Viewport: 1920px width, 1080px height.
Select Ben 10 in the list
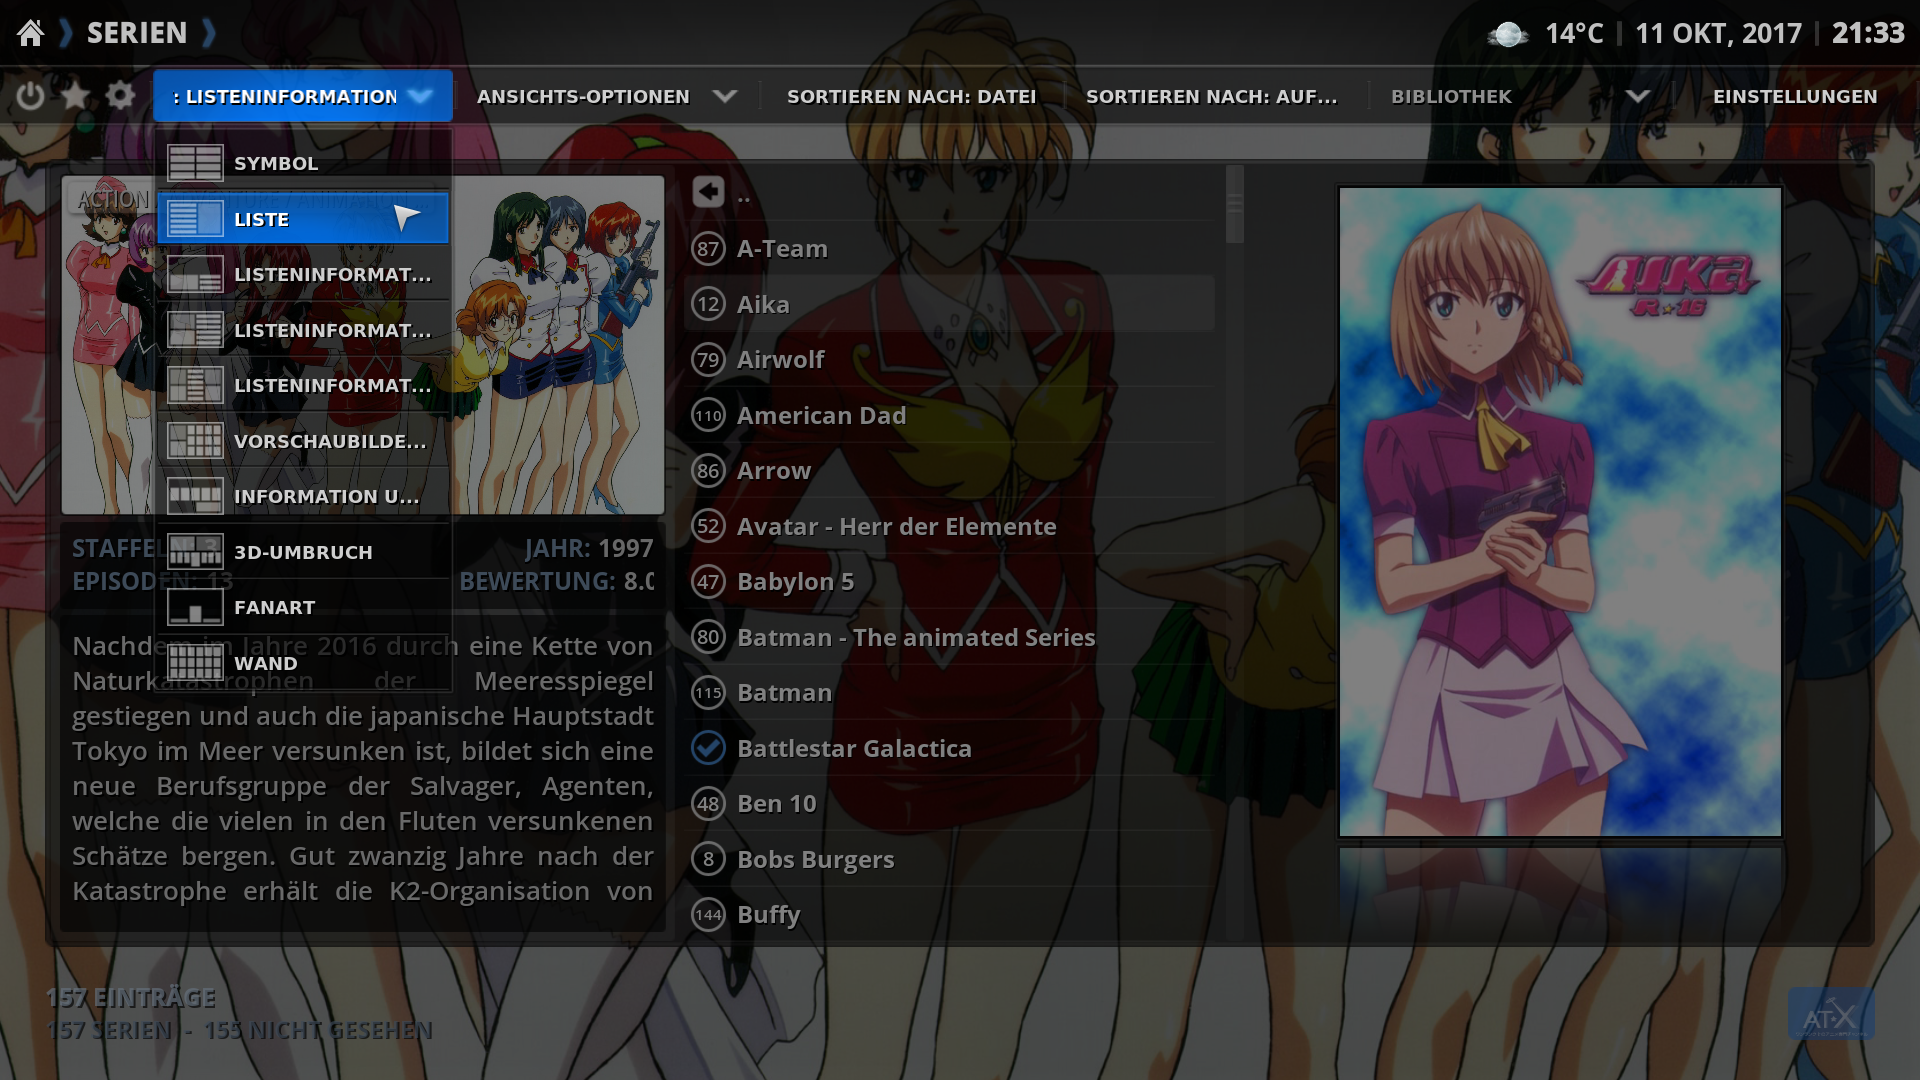pos(950,804)
